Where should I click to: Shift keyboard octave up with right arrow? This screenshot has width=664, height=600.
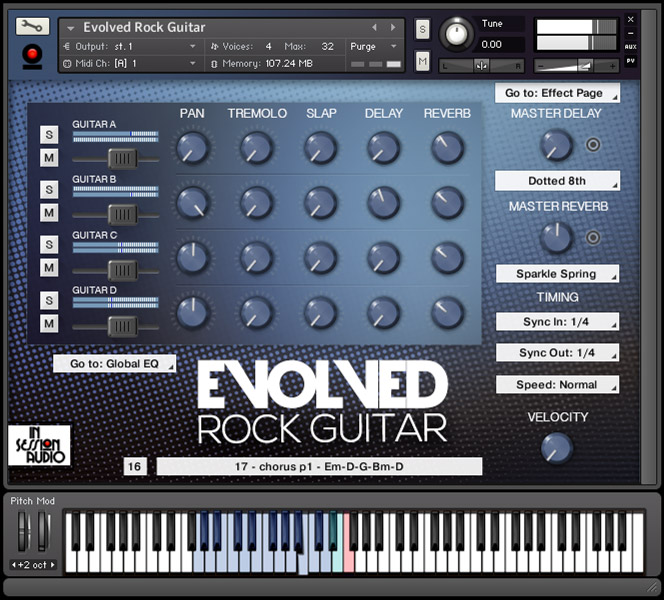[x=53, y=564]
